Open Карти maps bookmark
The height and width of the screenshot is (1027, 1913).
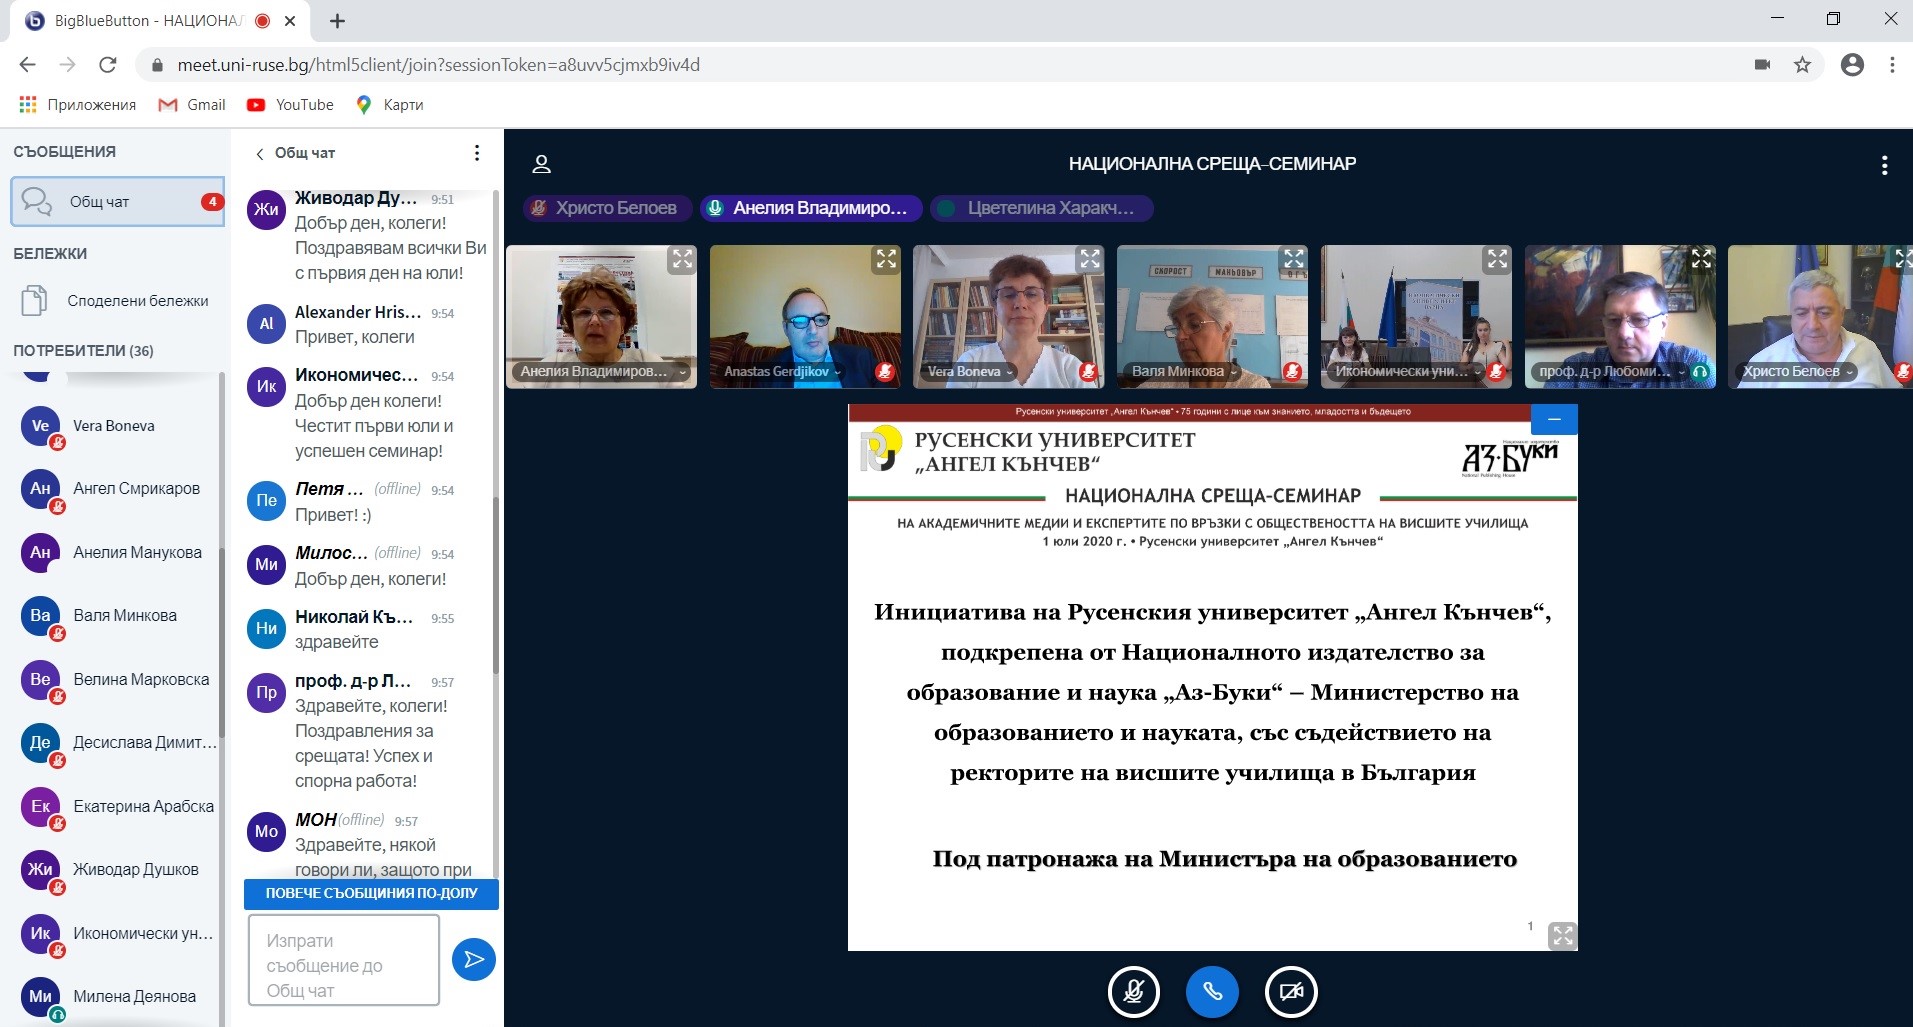coord(389,105)
